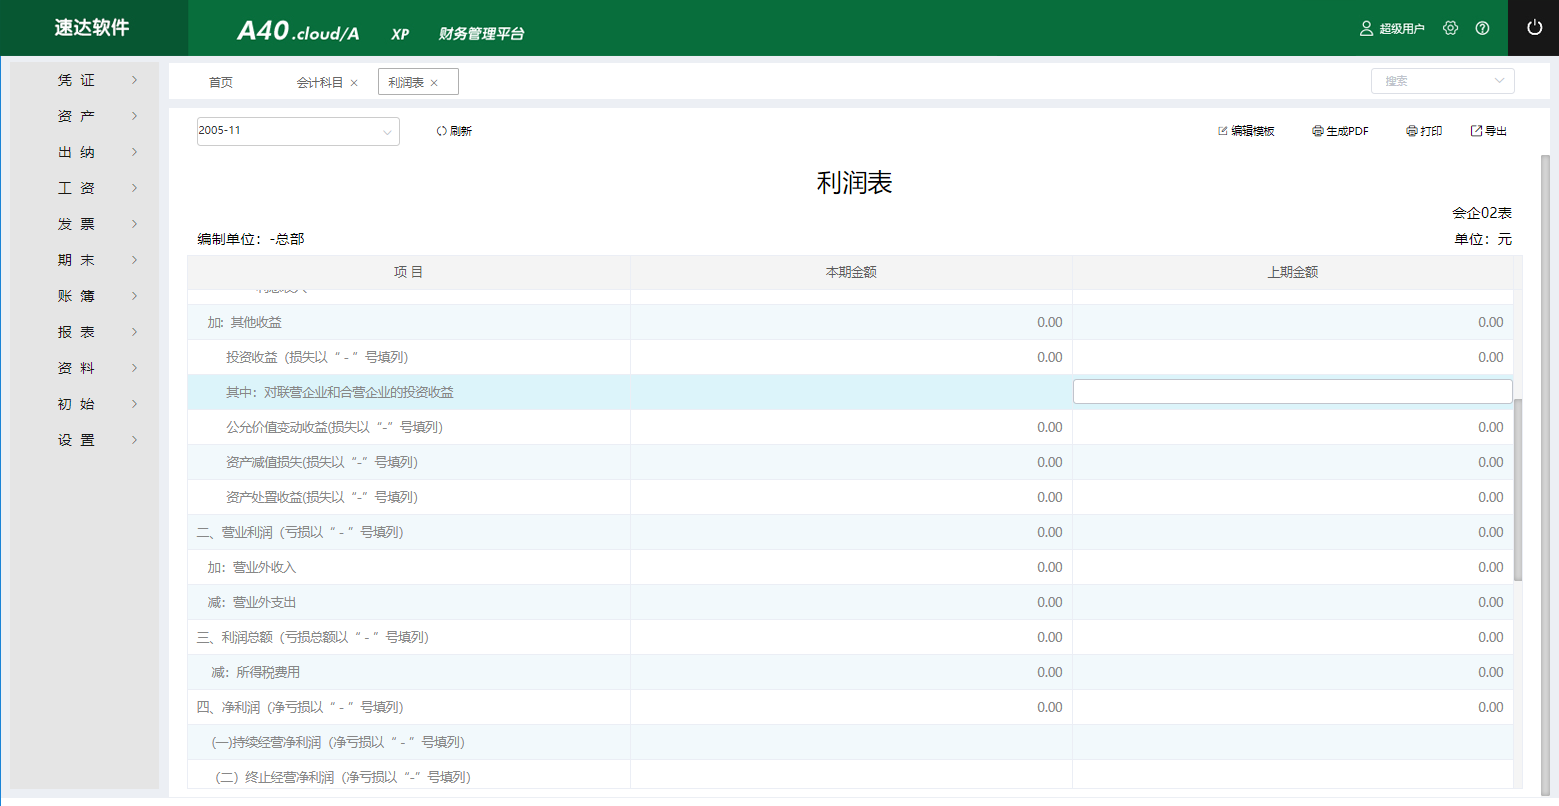This screenshot has height=806, width=1559.
Task: Click the 超级用户 user profile
Action: (x=1392, y=28)
